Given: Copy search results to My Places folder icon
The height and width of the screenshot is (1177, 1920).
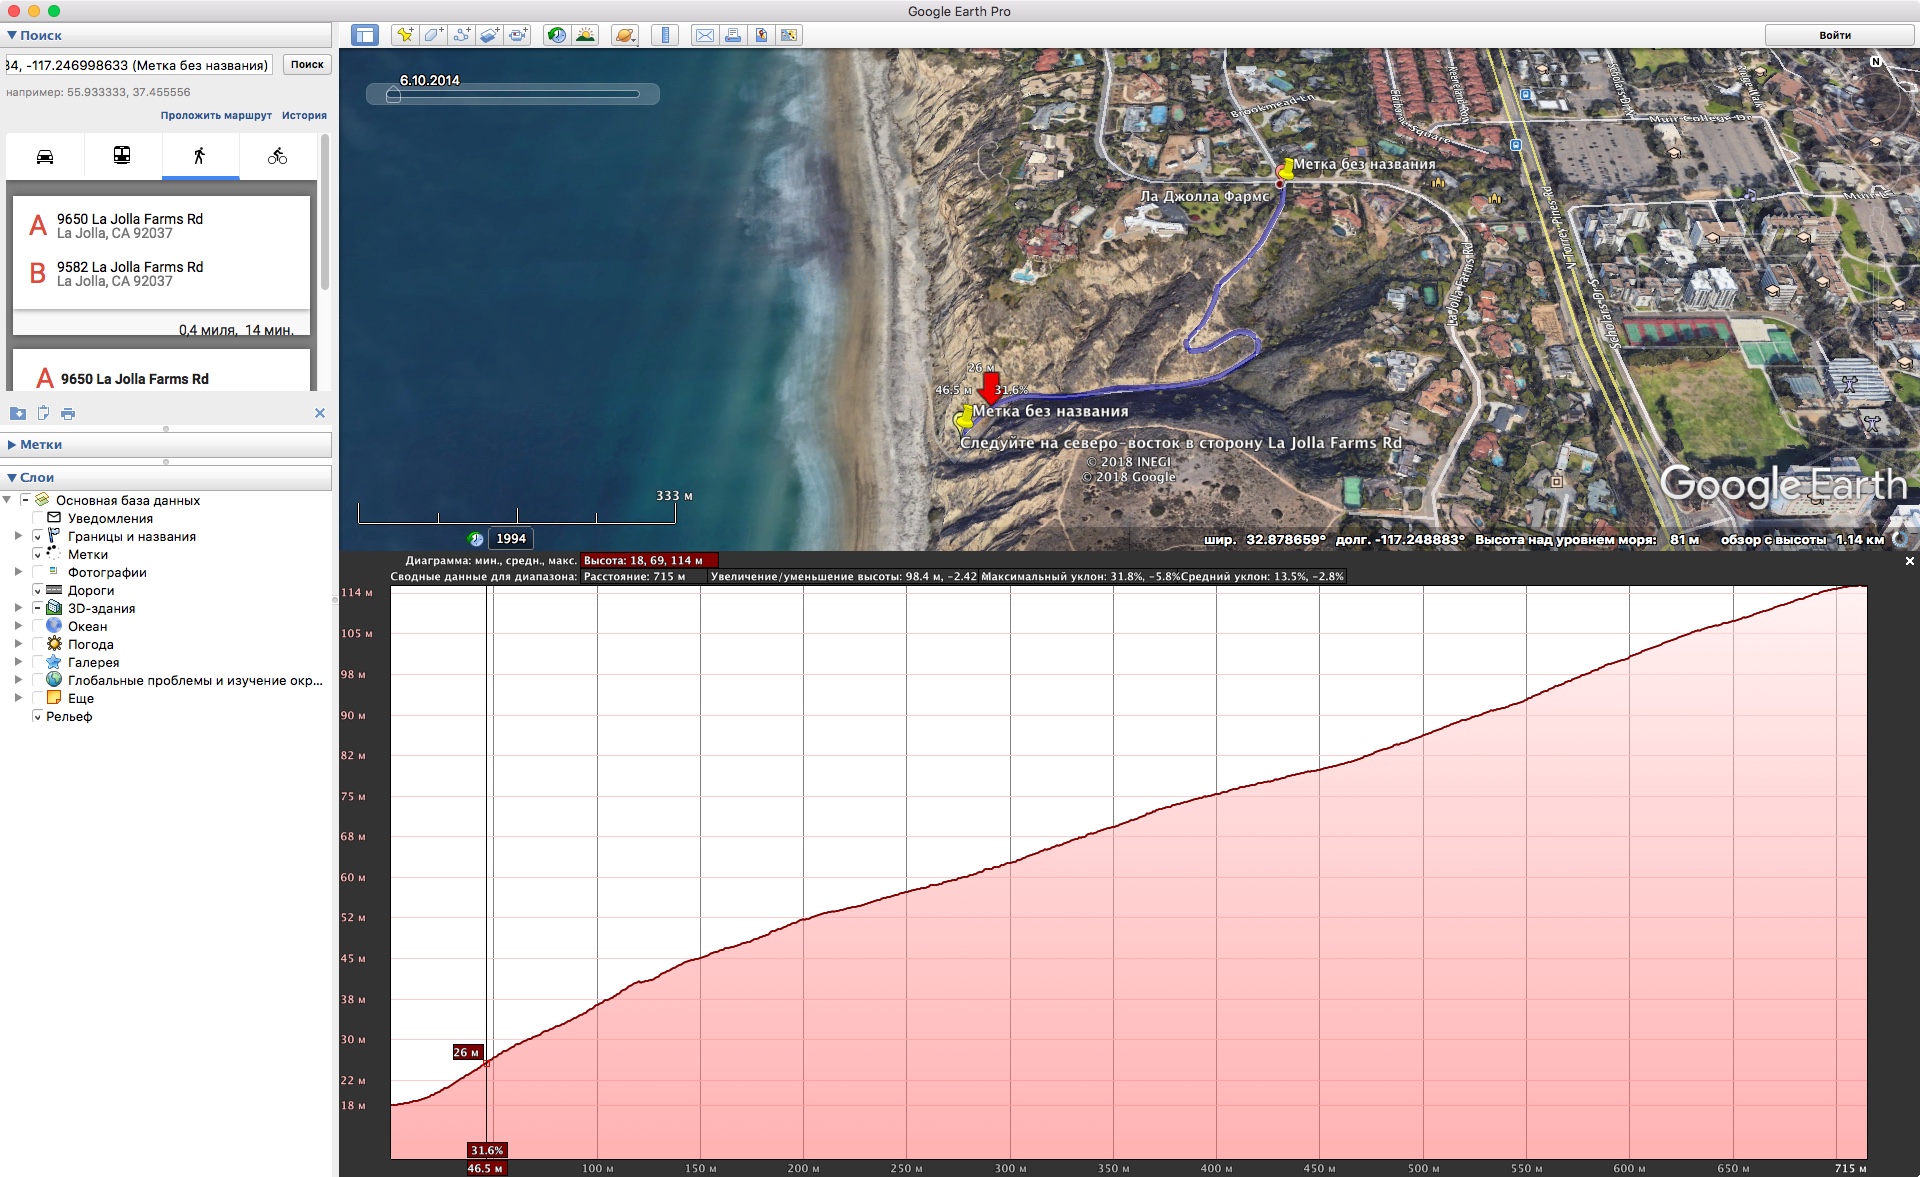Looking at the screenshot, I should (18, 413).
